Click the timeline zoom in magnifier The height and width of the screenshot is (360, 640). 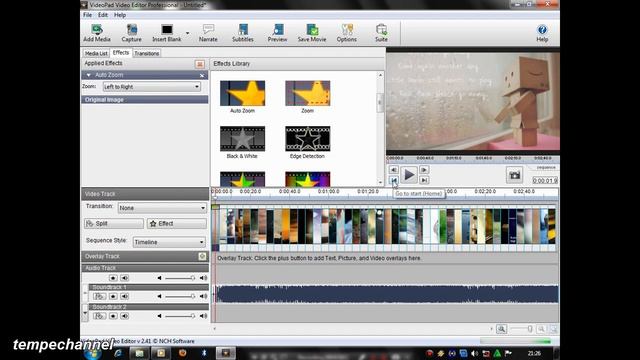(x=501, y=329)
